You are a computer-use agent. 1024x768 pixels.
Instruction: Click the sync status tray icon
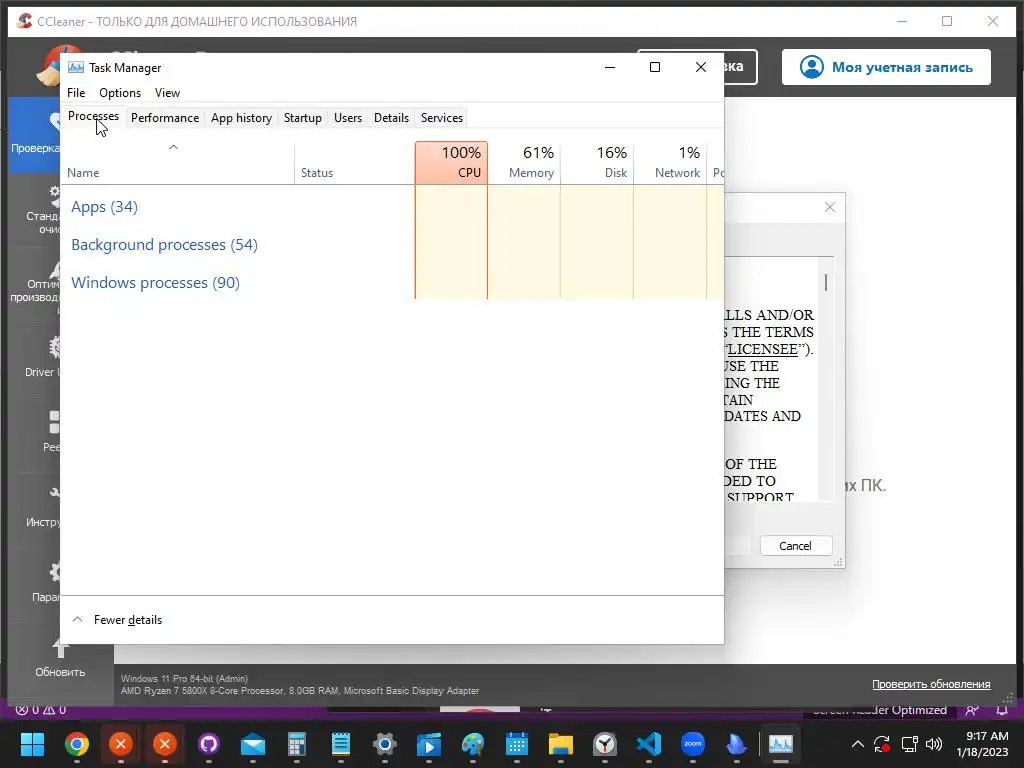pyautogui.click(x=882, y=744)
